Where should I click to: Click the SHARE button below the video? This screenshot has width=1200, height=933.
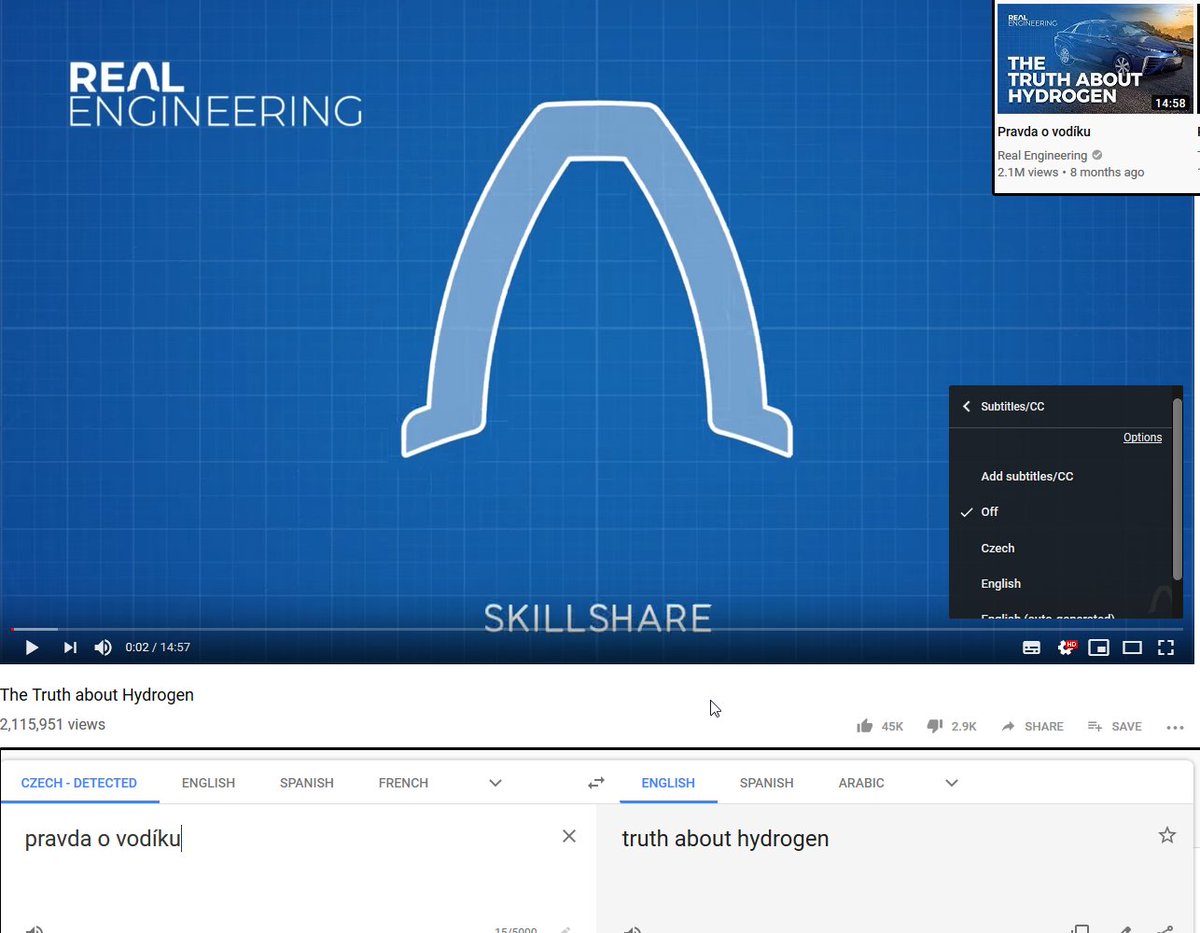(1033, 727)
